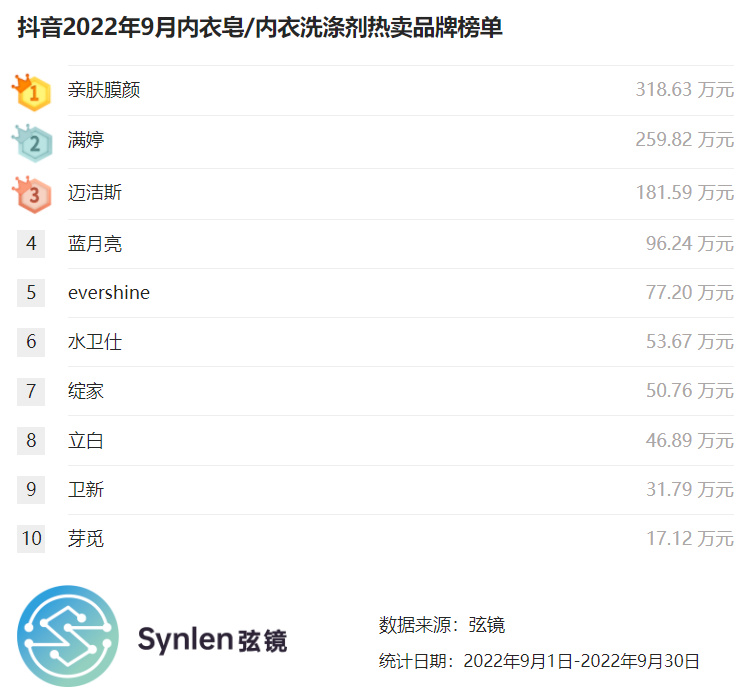Click the teal rank 2 crown badge

pyautogui.click(x=32, y=143)
